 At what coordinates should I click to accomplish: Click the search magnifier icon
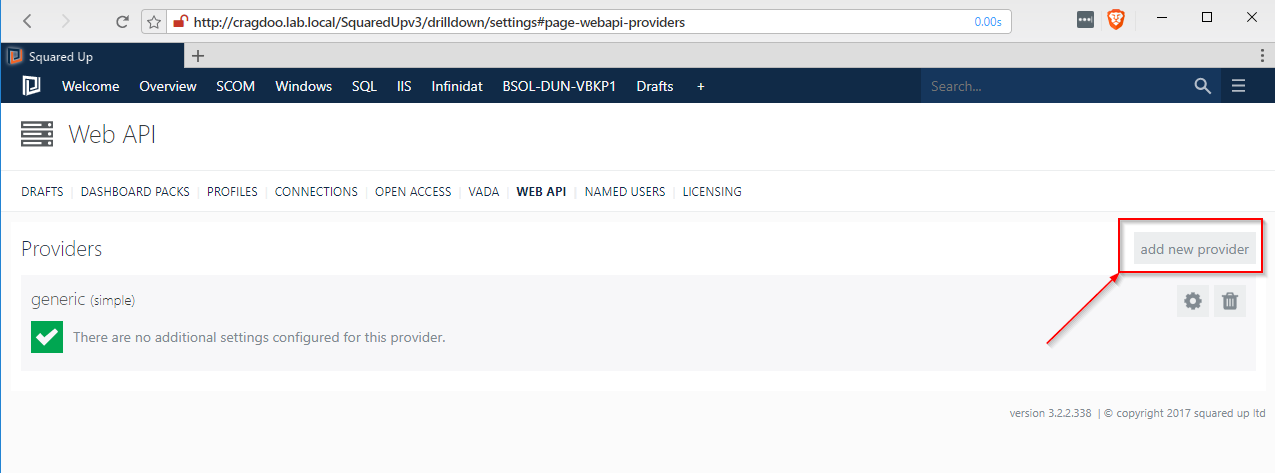pyautogui.click(x=1203, y=86)
